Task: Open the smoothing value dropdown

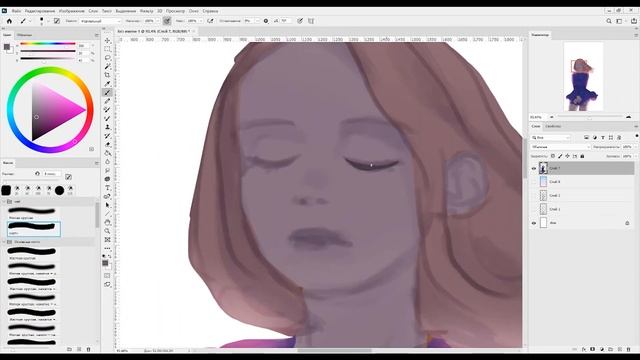Action: (257, 21)
